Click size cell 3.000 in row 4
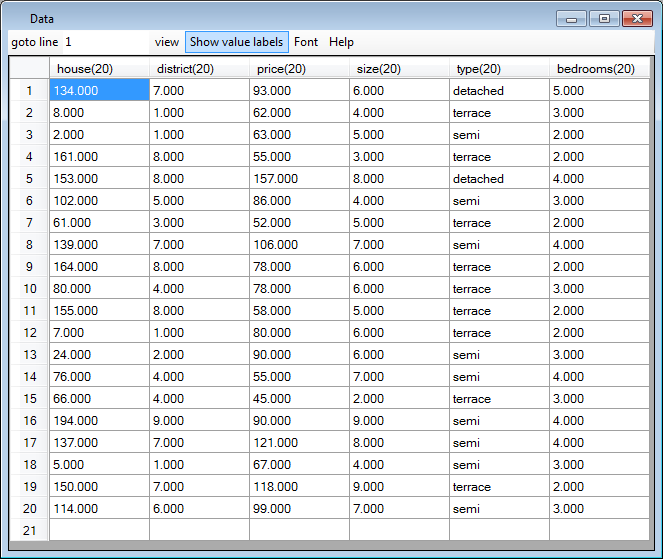Image resolution: width=663 pixels, height=559 pixels. click(399, 156)
